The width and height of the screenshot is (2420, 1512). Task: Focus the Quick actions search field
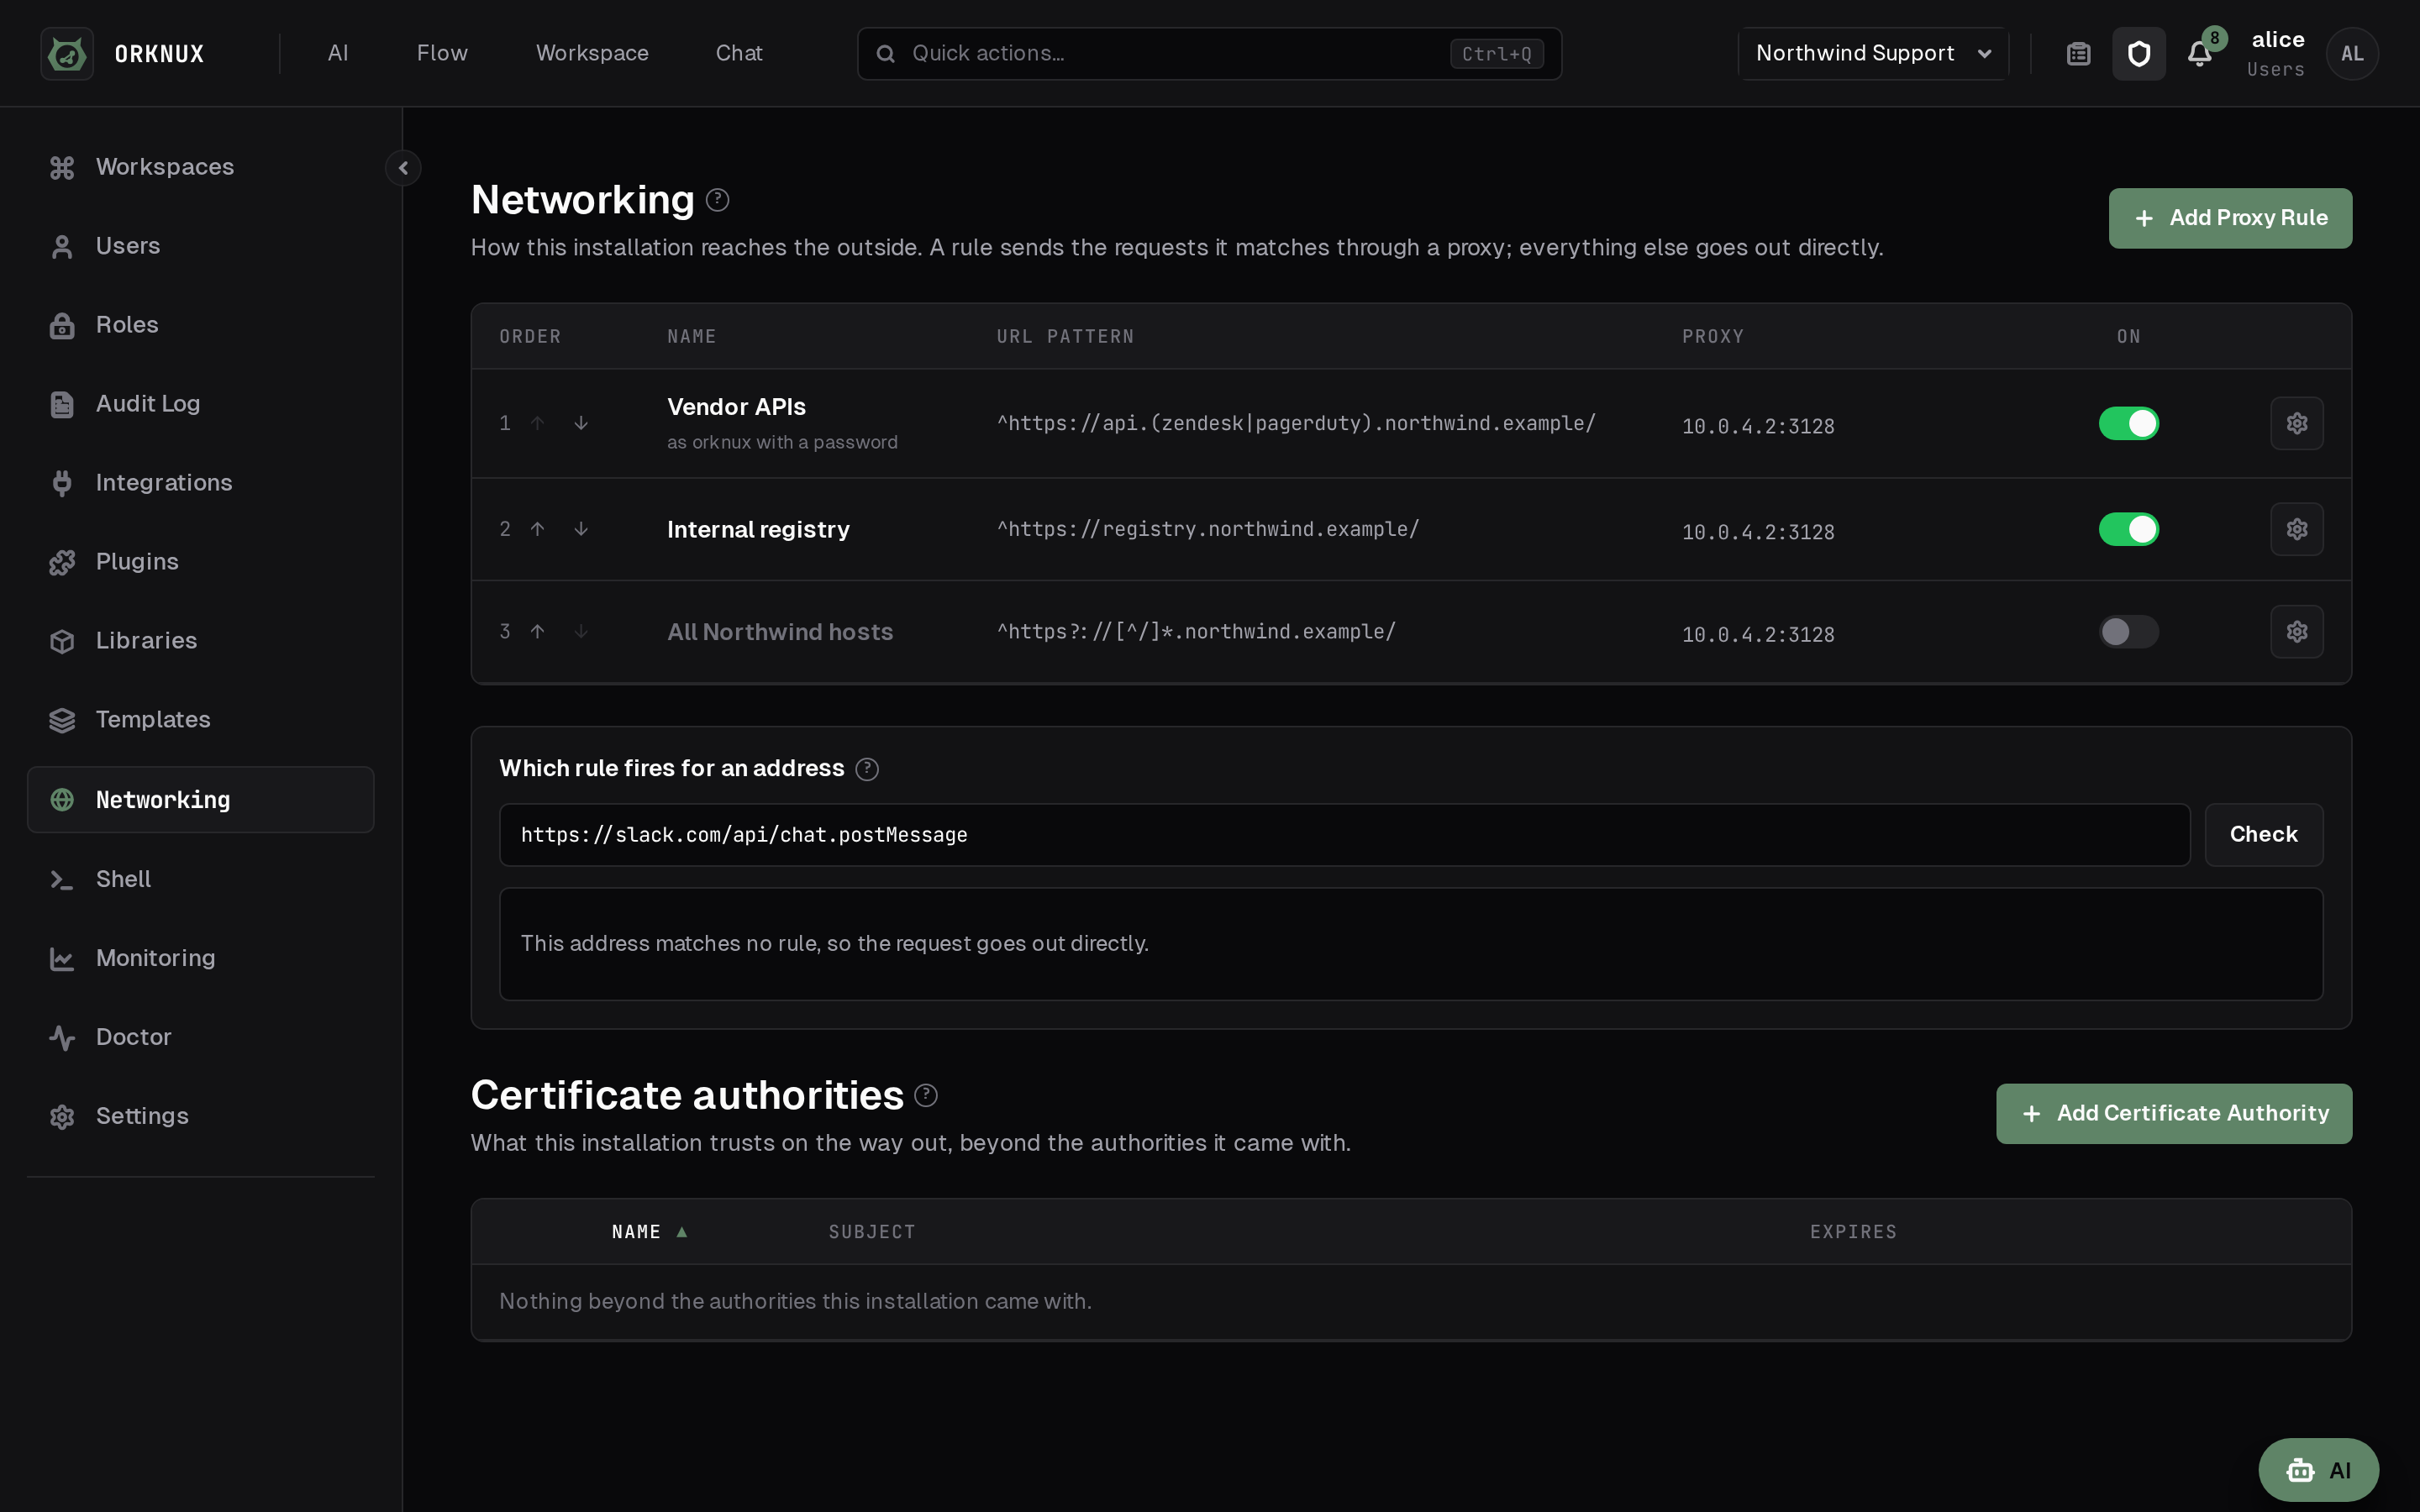click(x=1209, y=53)
